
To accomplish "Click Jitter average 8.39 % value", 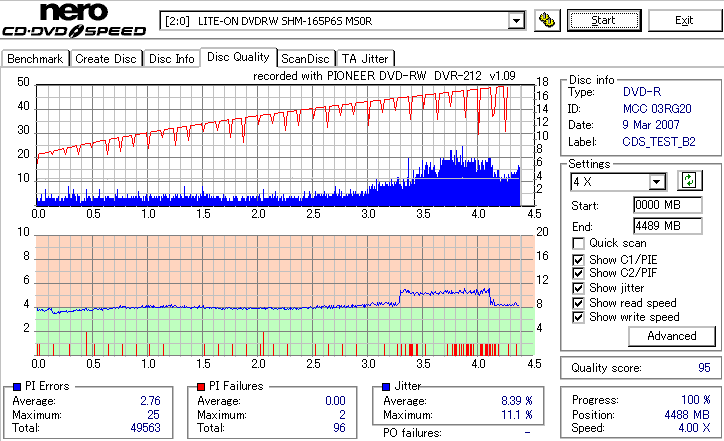I will pyautogui.click(x=517, y=401).
